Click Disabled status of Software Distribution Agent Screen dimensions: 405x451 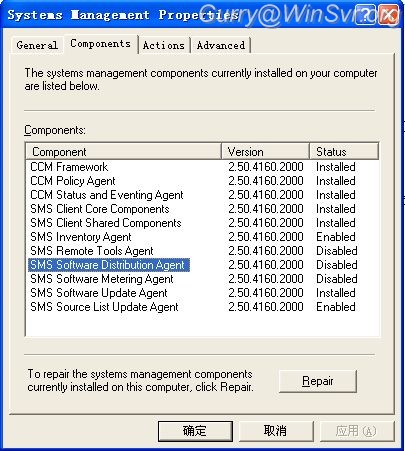[x=337, y=265]
